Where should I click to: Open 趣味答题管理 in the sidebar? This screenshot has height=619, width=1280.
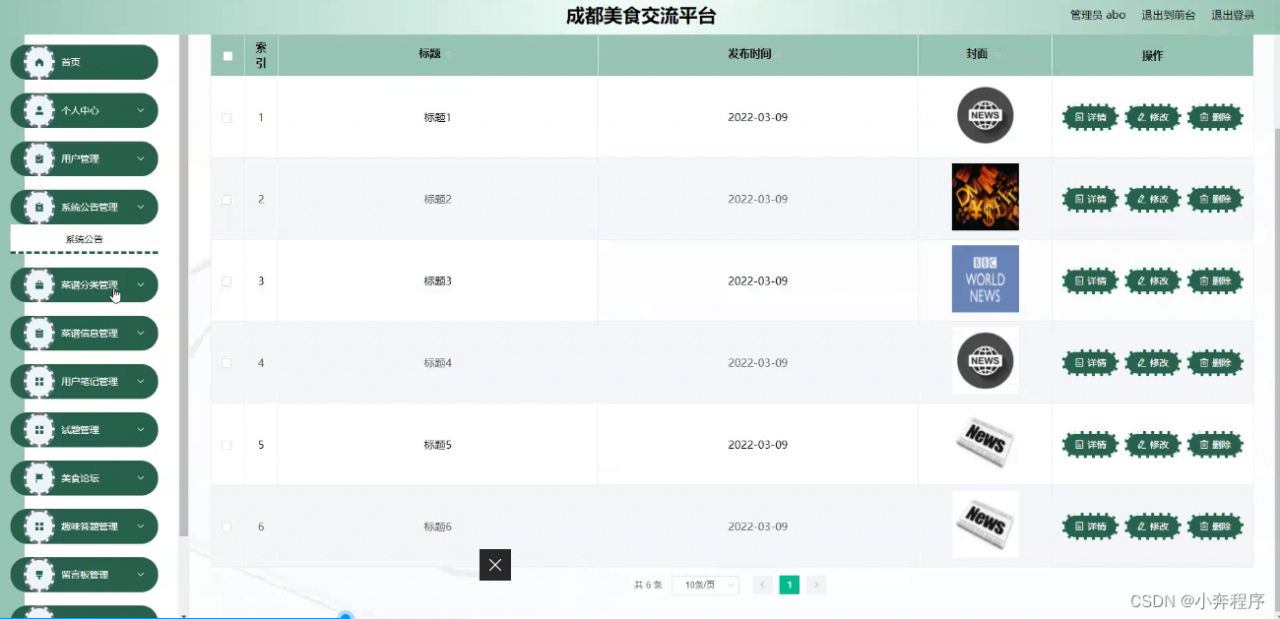84,526
